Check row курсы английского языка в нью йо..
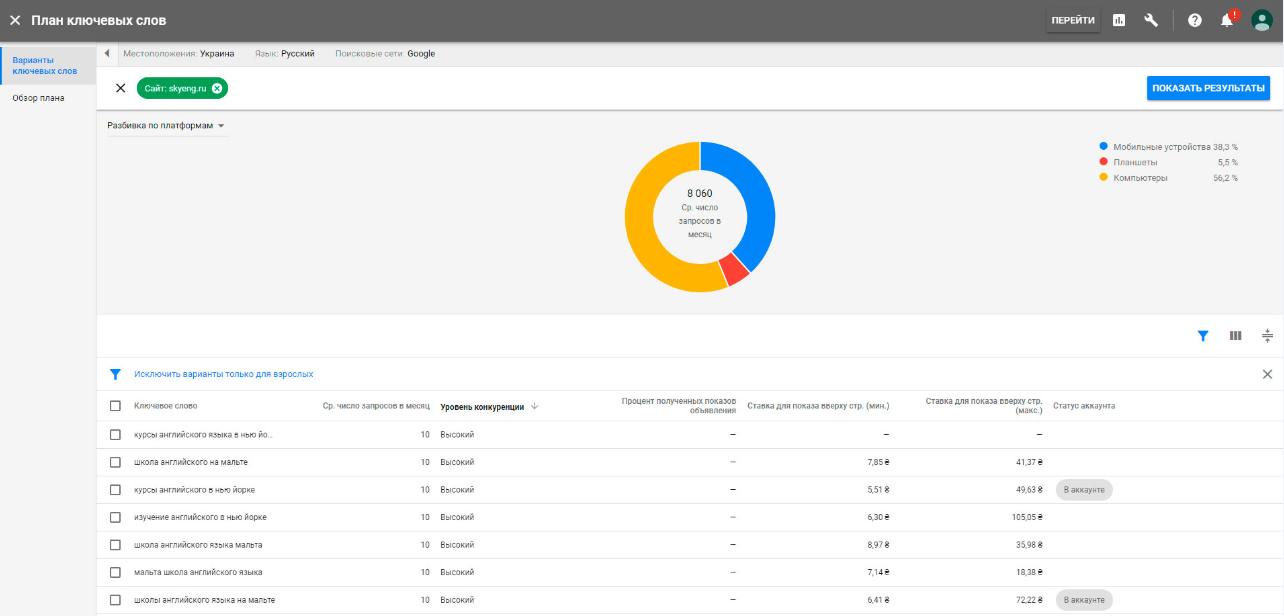 point(115,435)
